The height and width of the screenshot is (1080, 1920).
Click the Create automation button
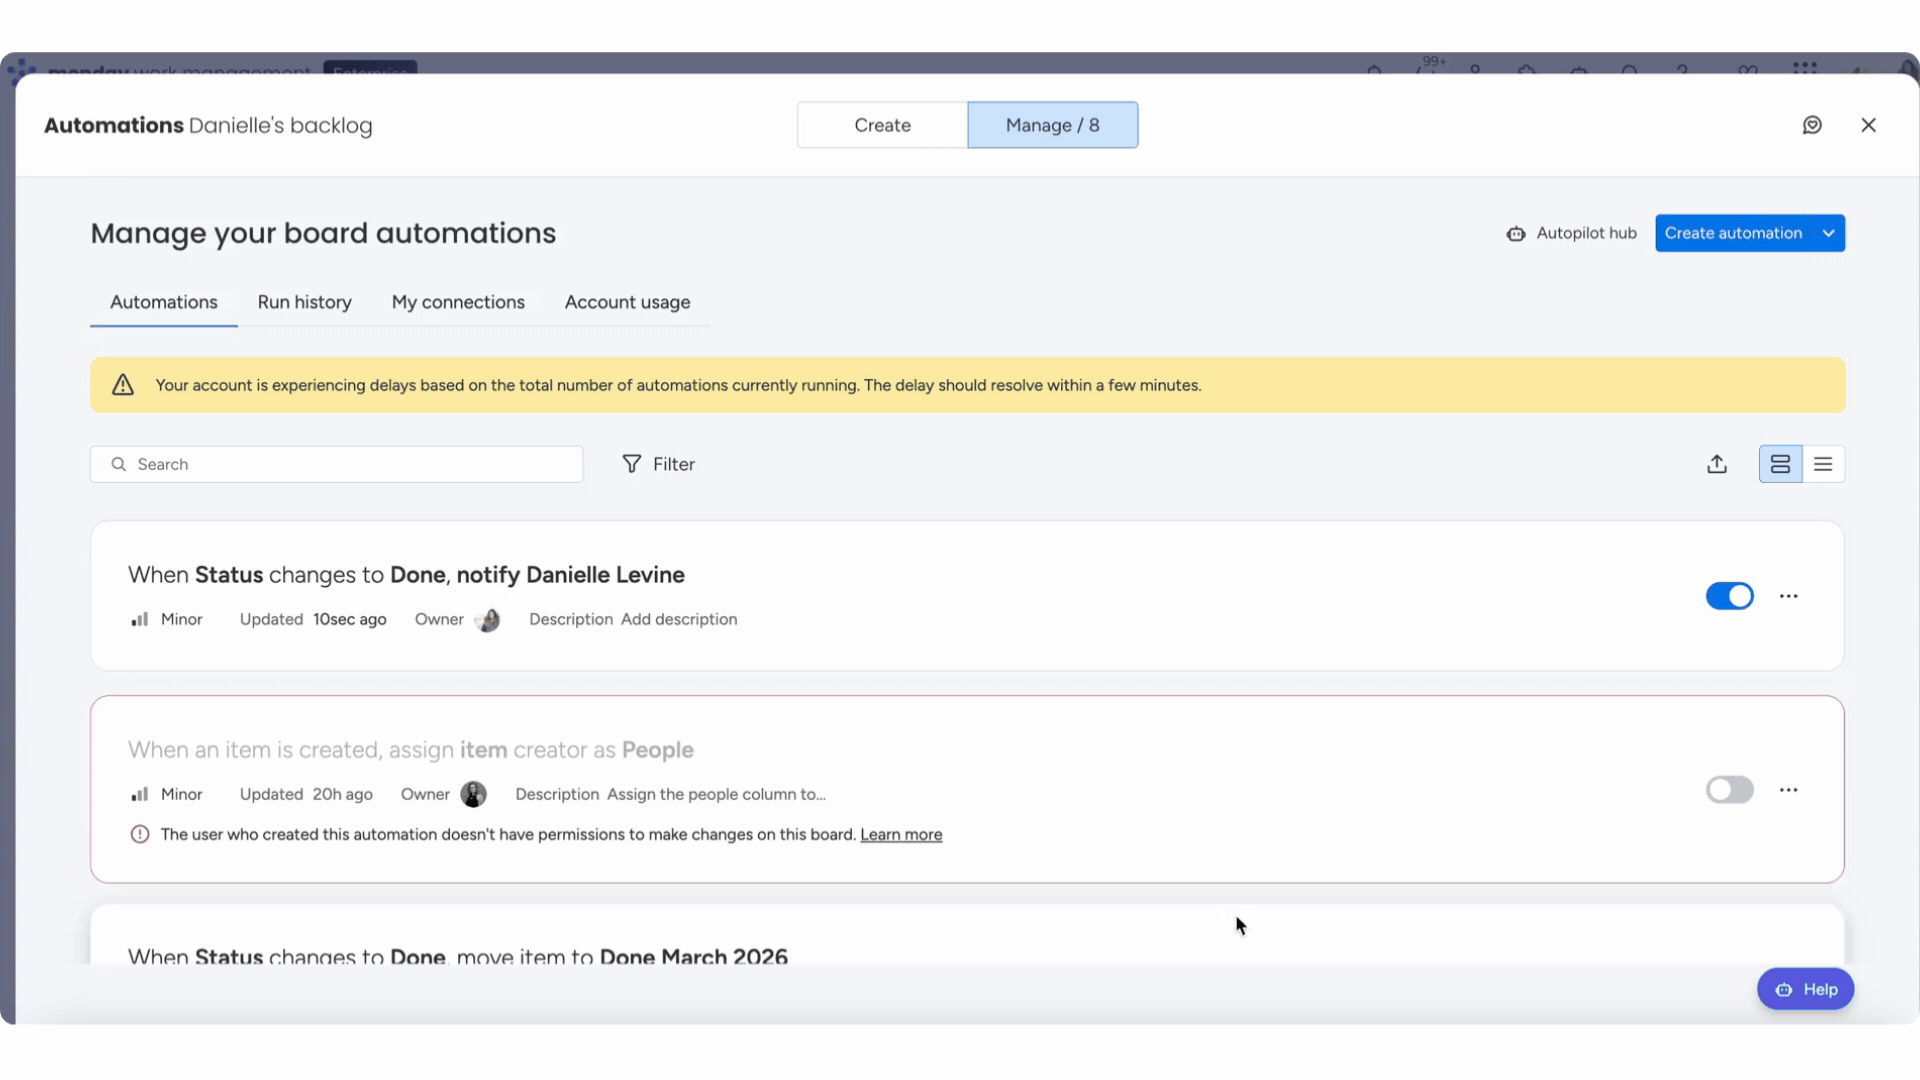click(1733, 233)
